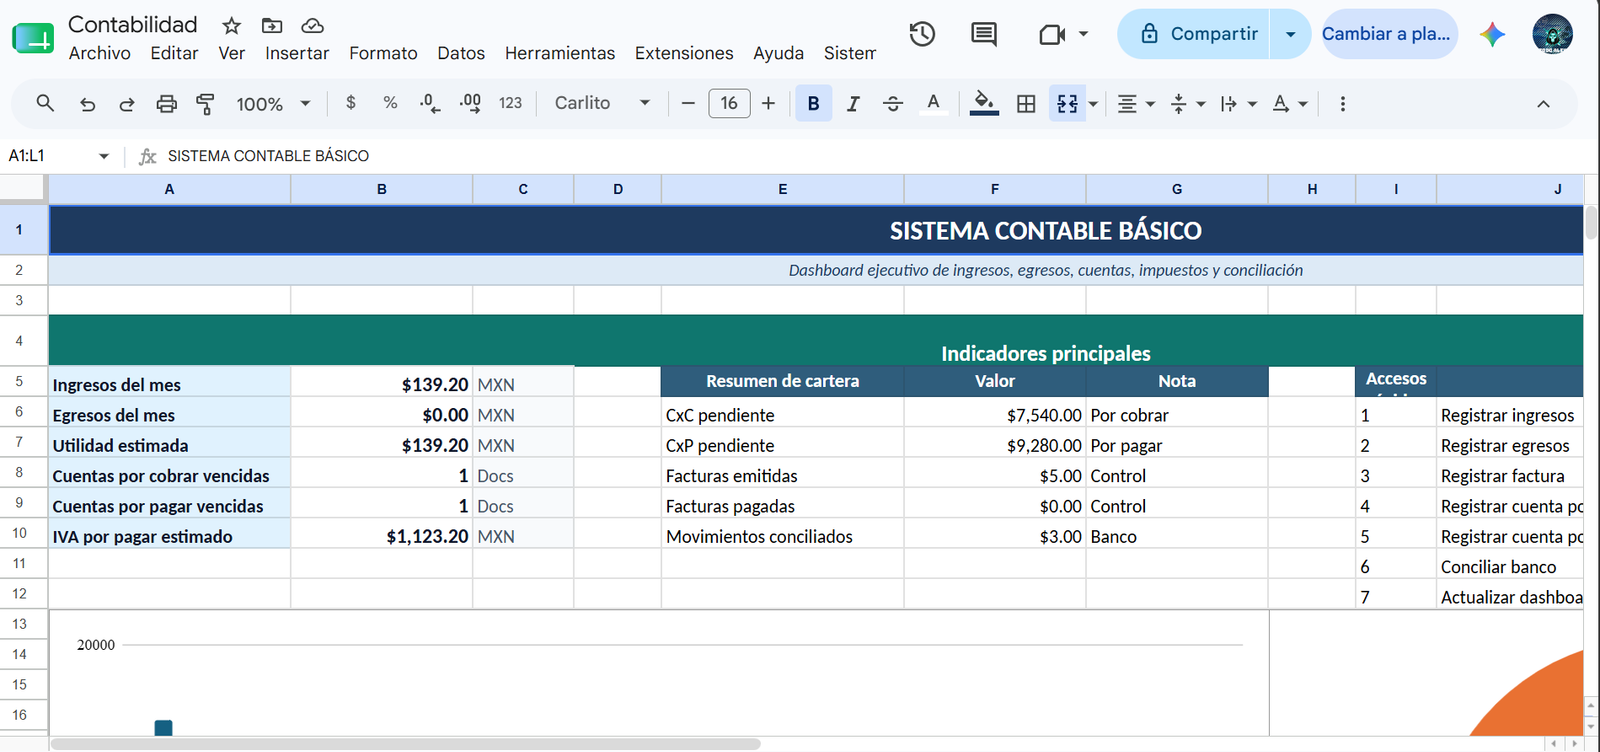This screenshot has width=1600, height=752.
Task: Click the Contabilidad document title
Action: [133, 24]
